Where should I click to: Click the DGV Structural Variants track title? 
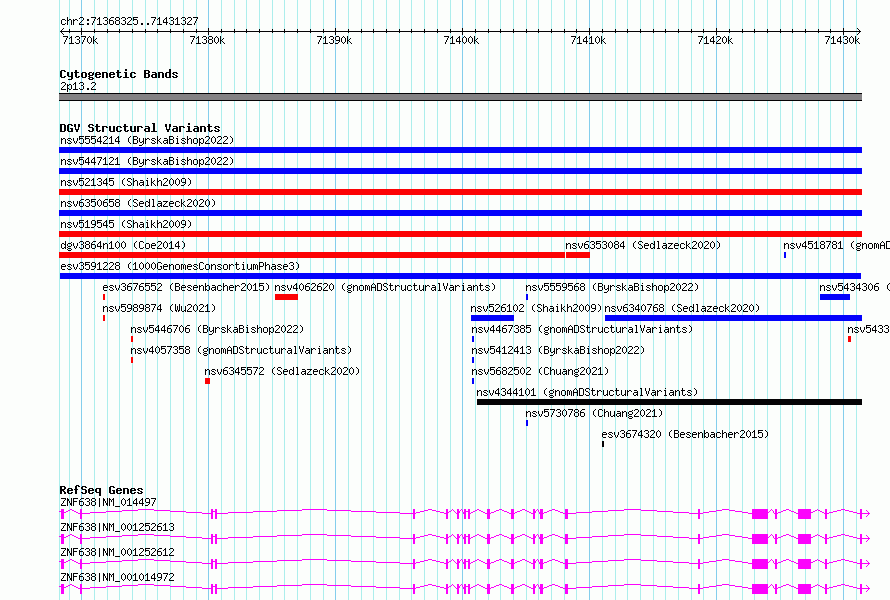click(140, 128)
